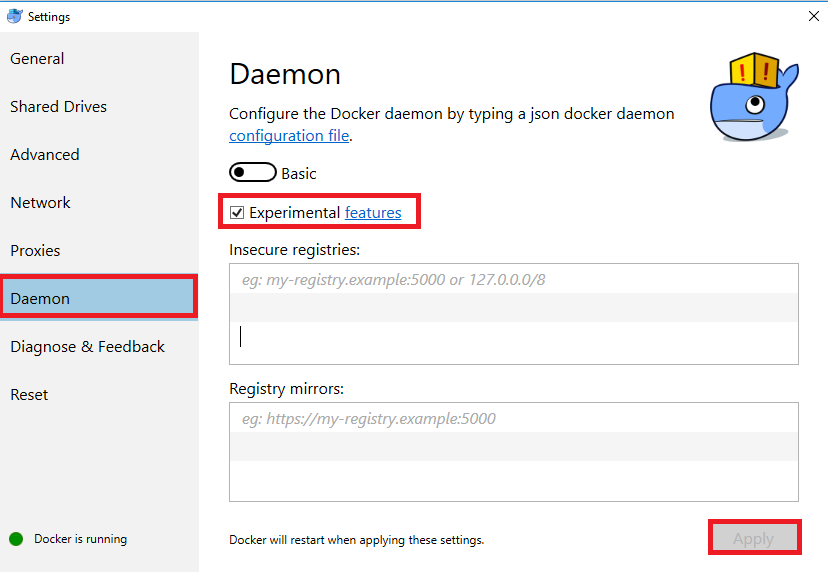Image resolution: width=828 pixels, height=572 pixels.
Task: Click into the Registry mirrors field
Action: point(514,452)
